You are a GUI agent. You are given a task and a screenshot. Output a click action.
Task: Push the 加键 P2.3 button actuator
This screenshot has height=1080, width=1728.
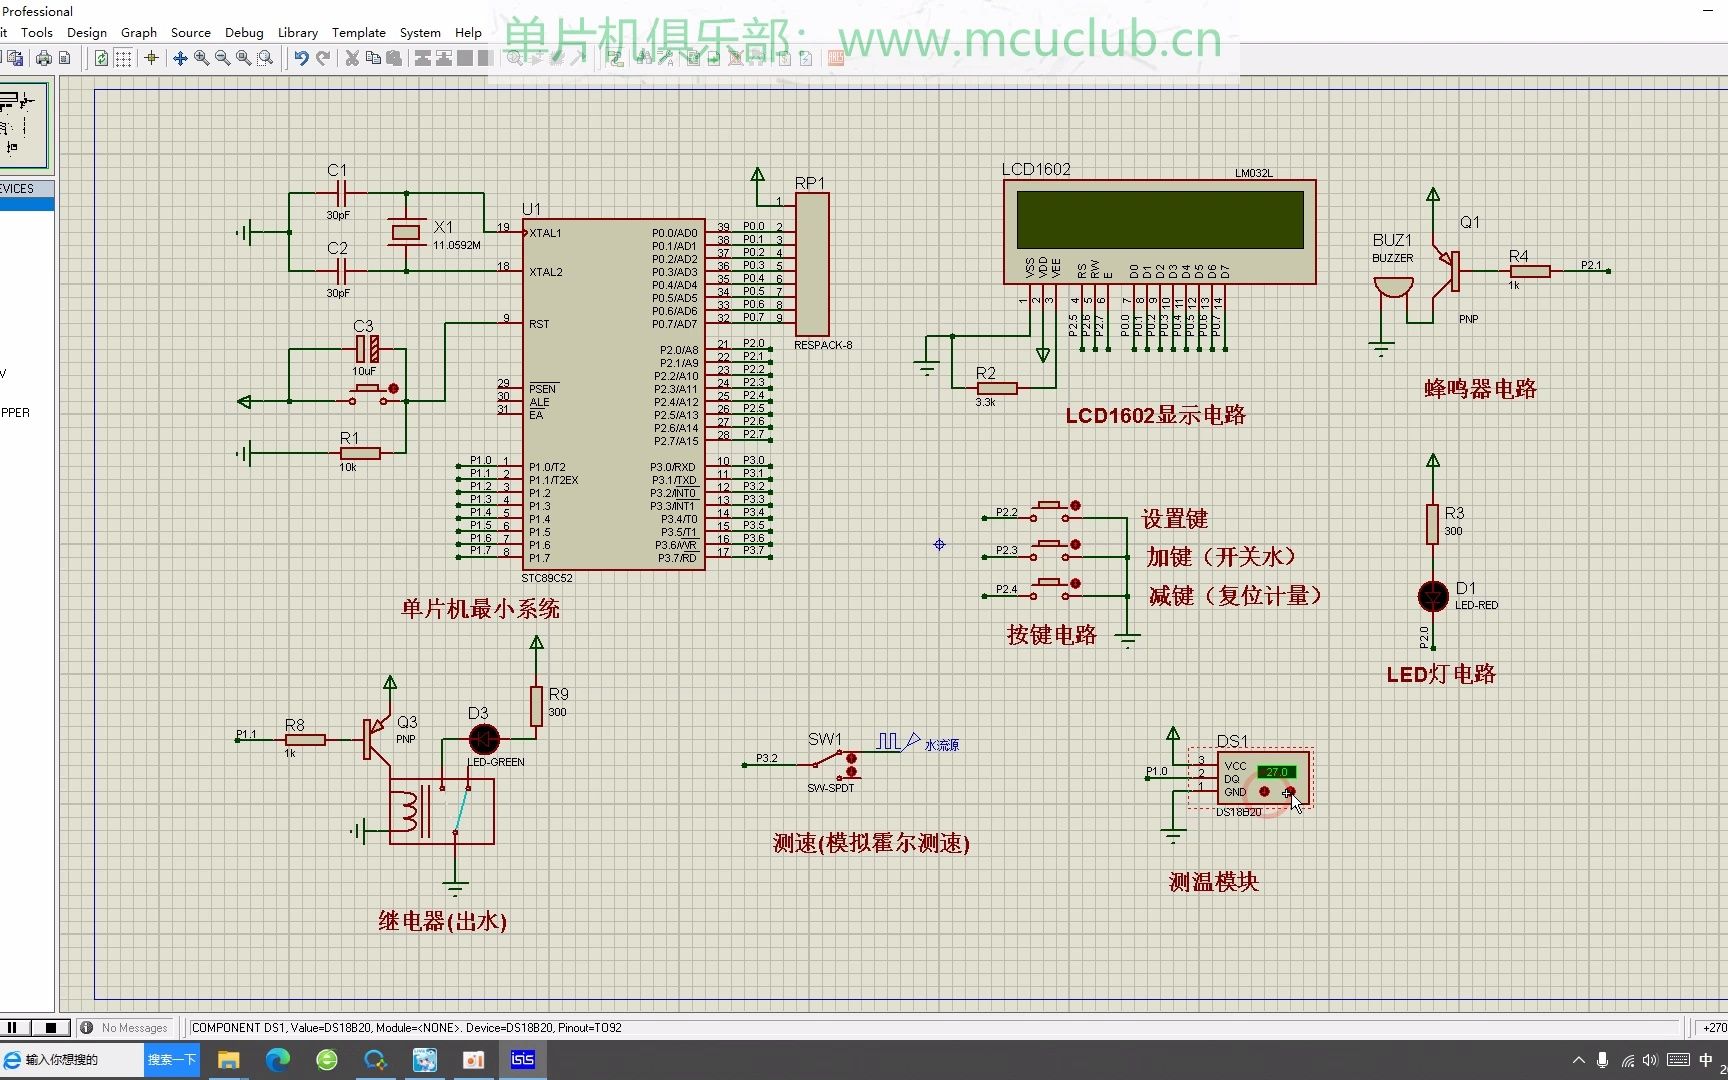point(1075,545)
